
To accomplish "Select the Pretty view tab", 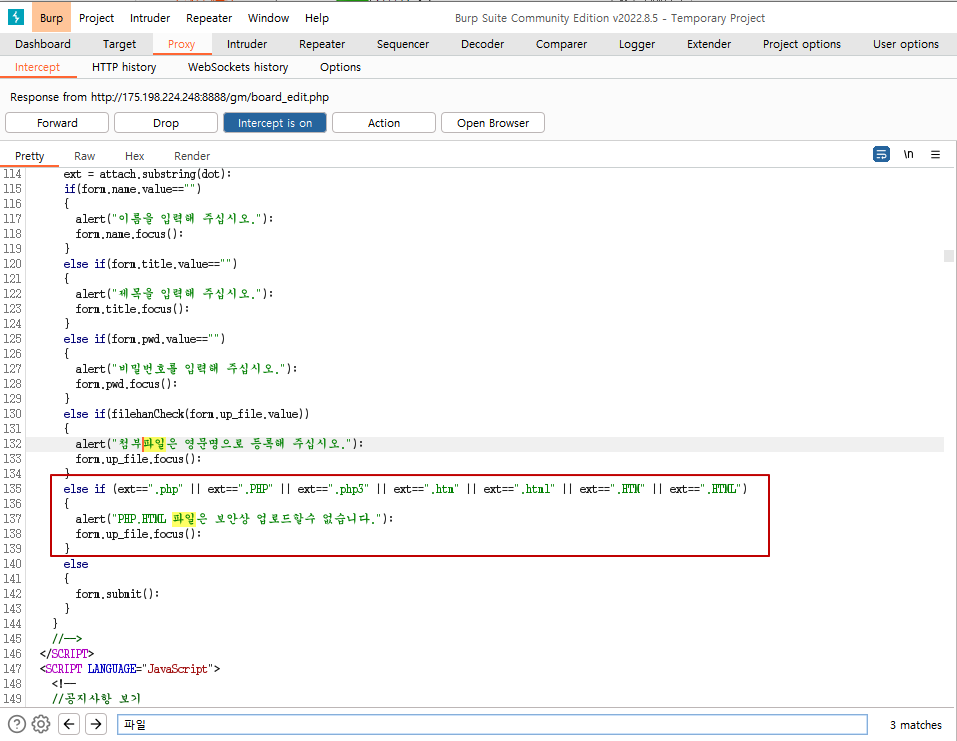I will 29,156.
